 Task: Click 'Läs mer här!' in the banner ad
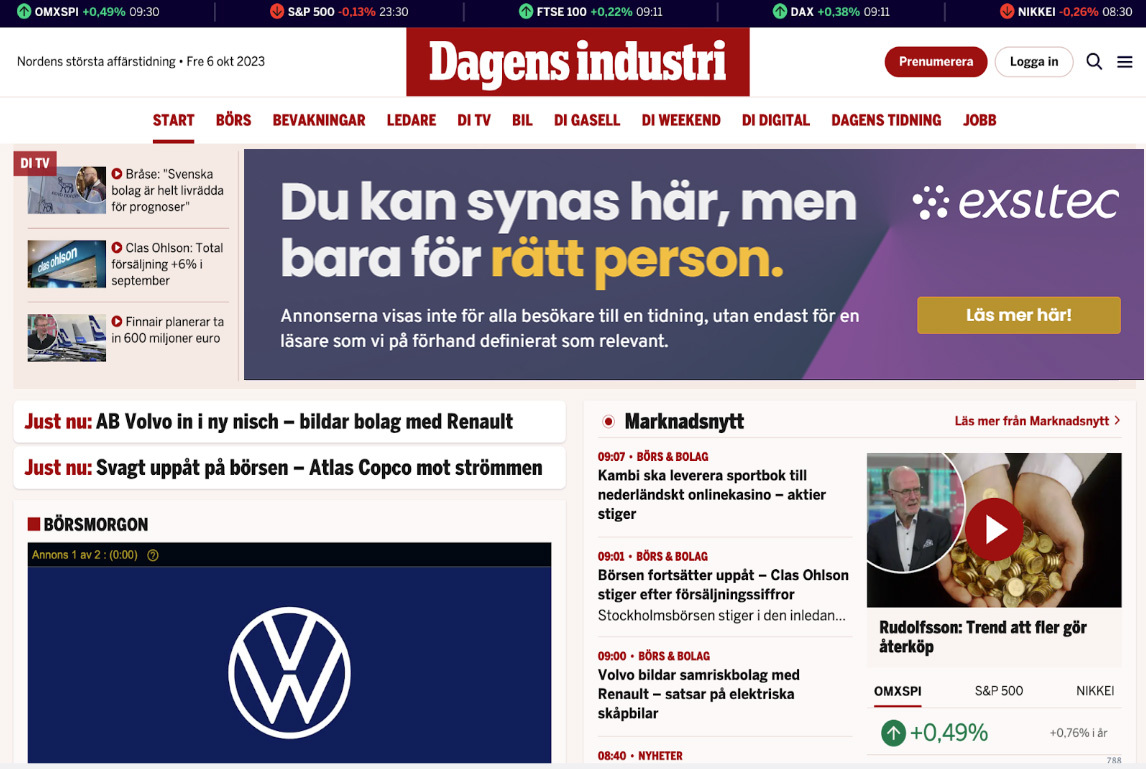click(1018, 315)
